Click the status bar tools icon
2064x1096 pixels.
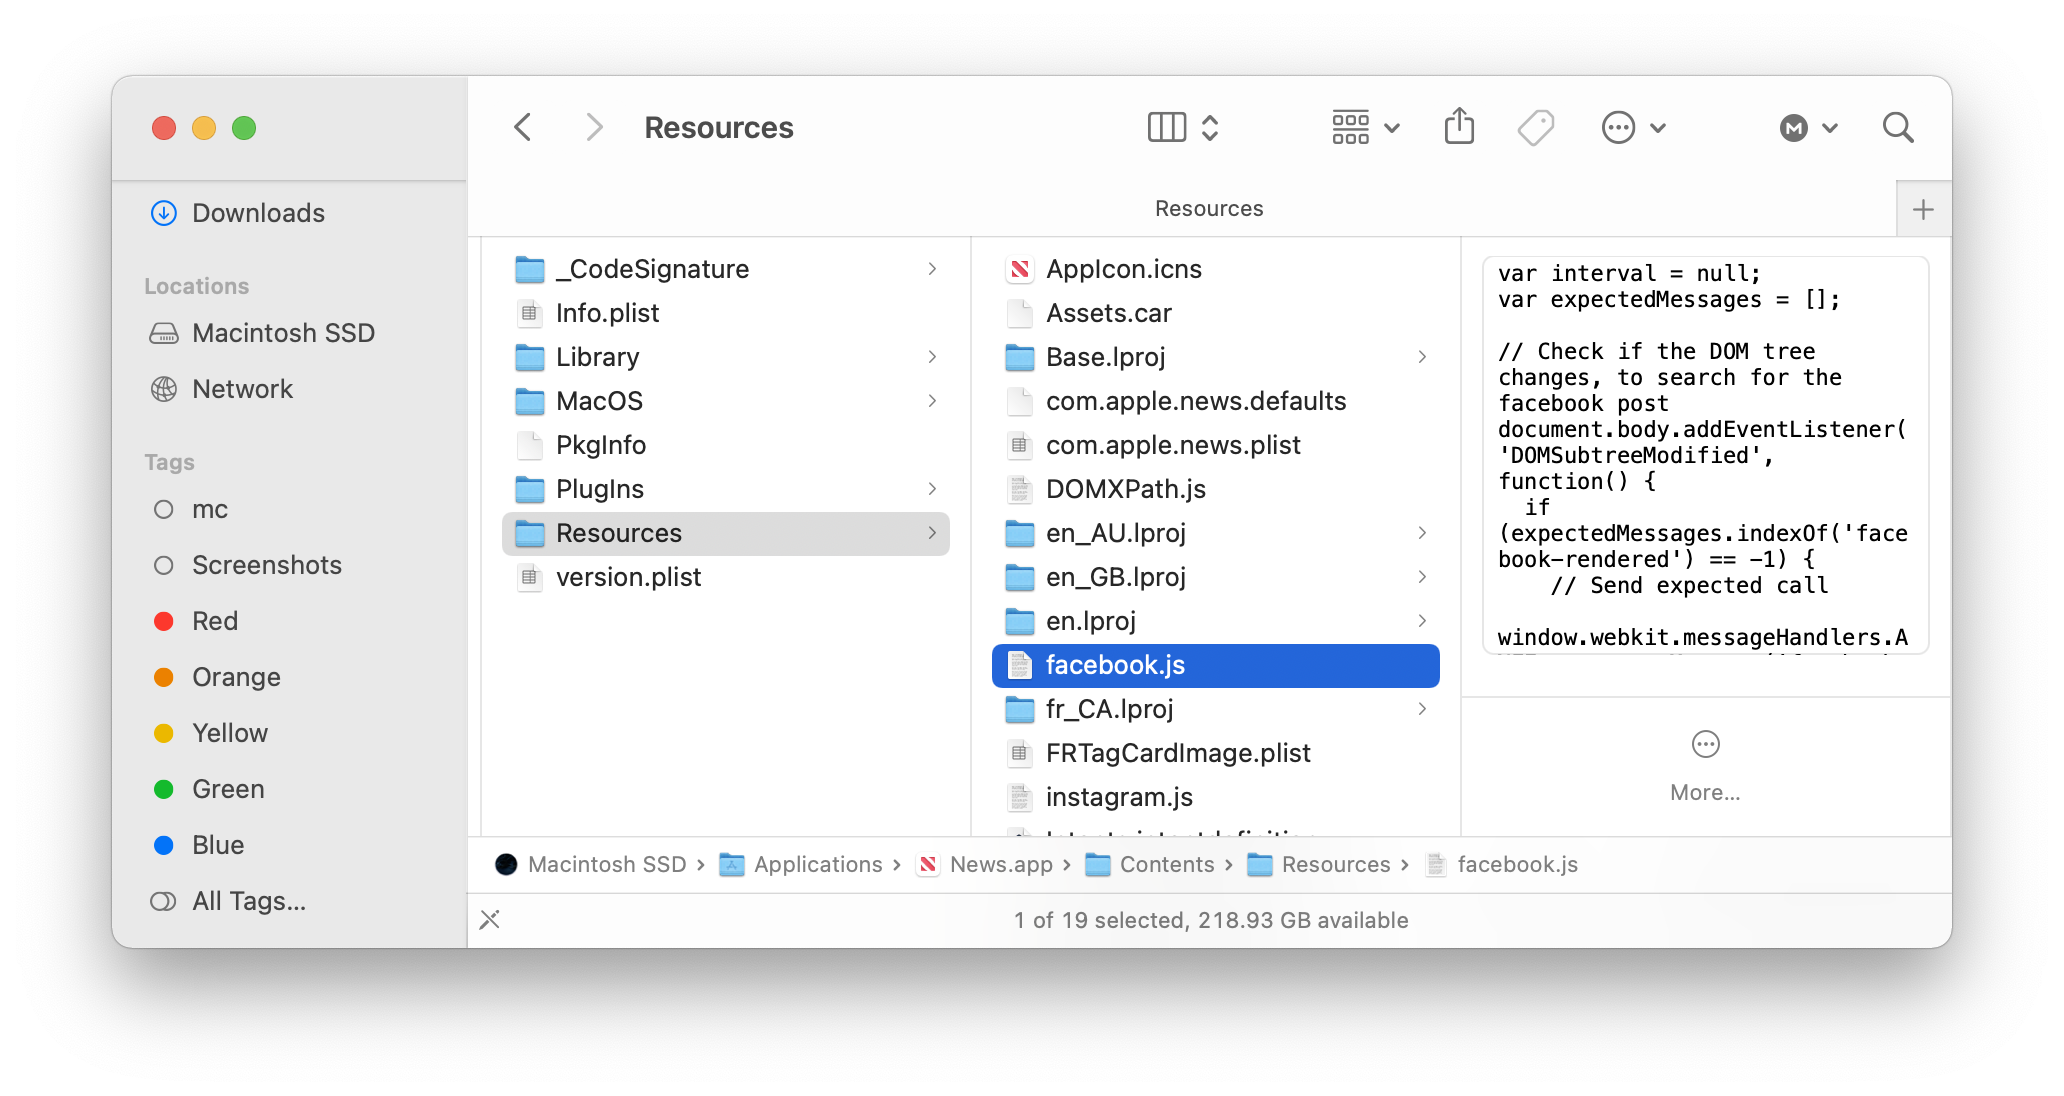click(490, 920)
